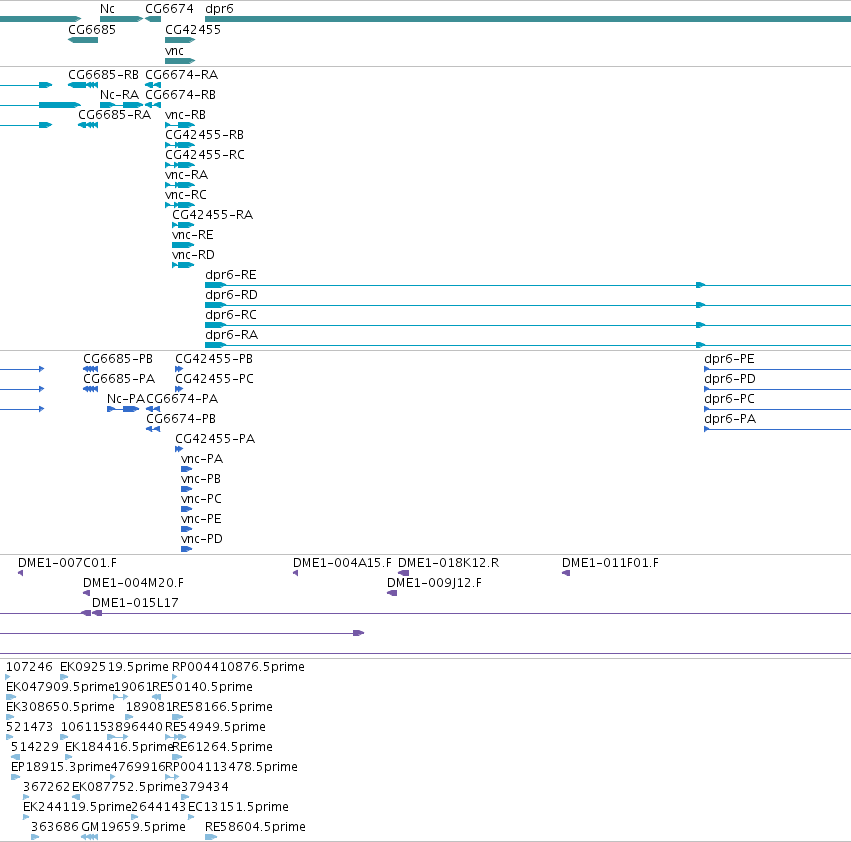The width and height of the screenshot is (851, 842).
Task: Select protein vnc-PD
Action: 202,539
